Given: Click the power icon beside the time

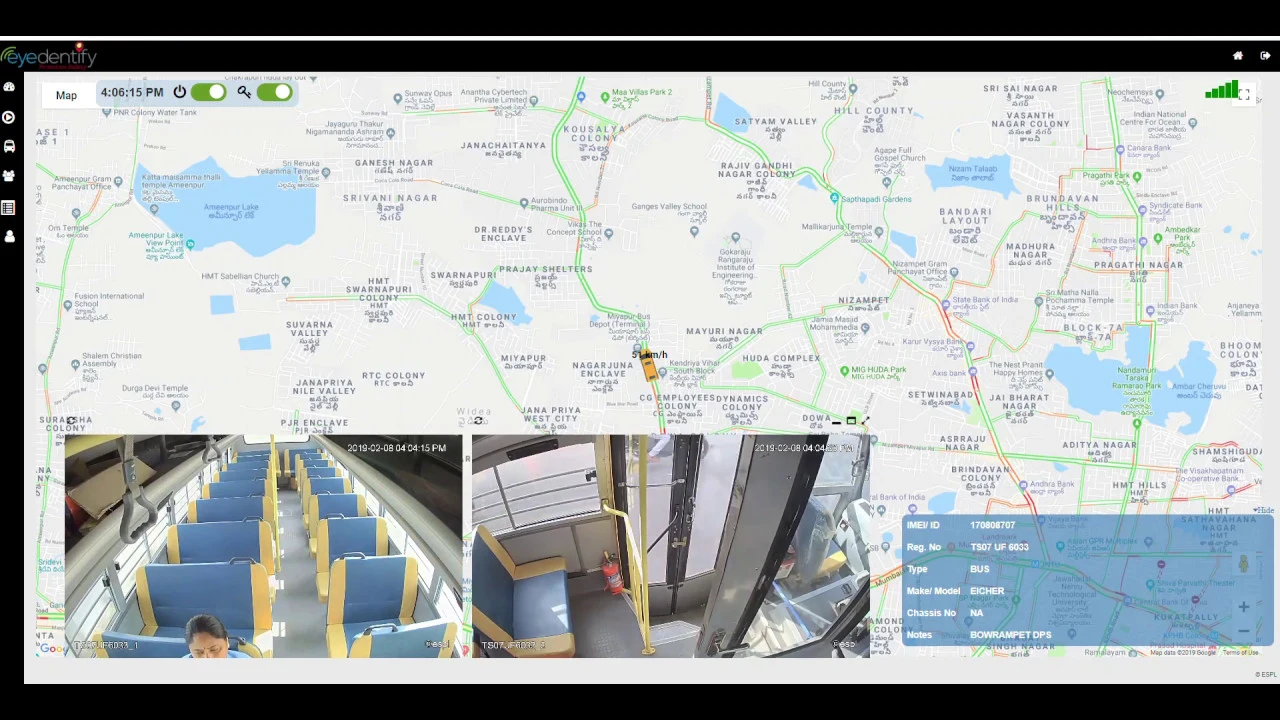Looking at the screenshot, I should (180, 93).
